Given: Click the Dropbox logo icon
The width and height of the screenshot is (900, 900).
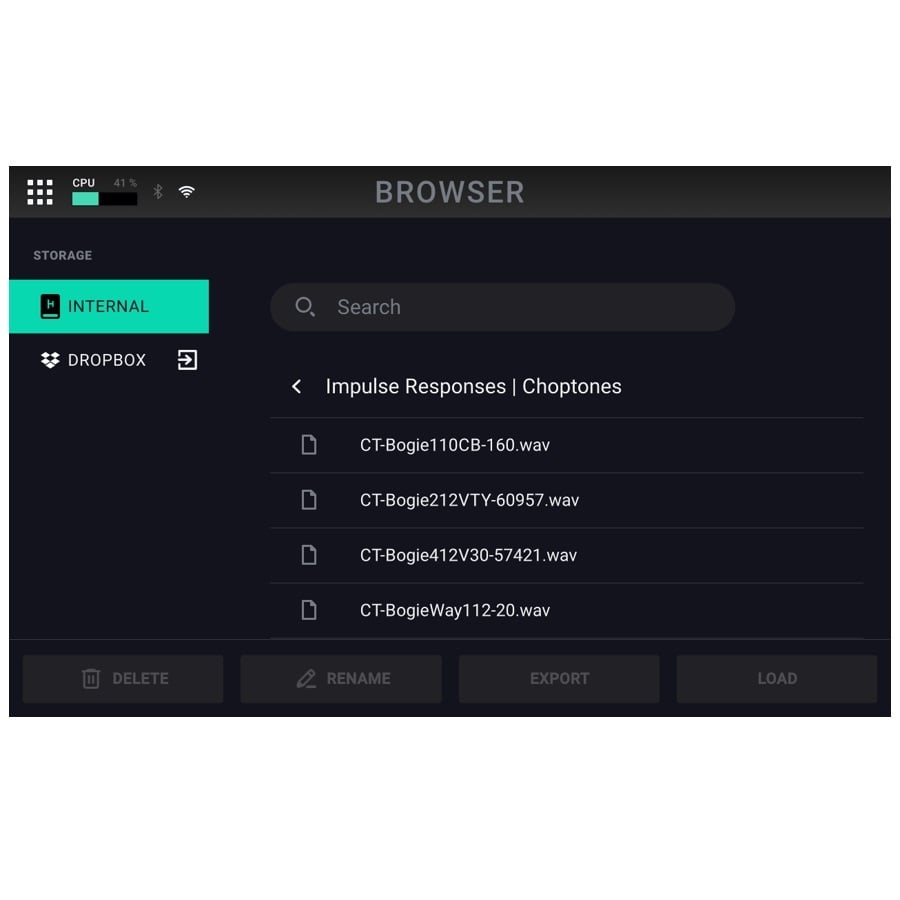Looking at the screenshot, I should (x=50, y=360).
